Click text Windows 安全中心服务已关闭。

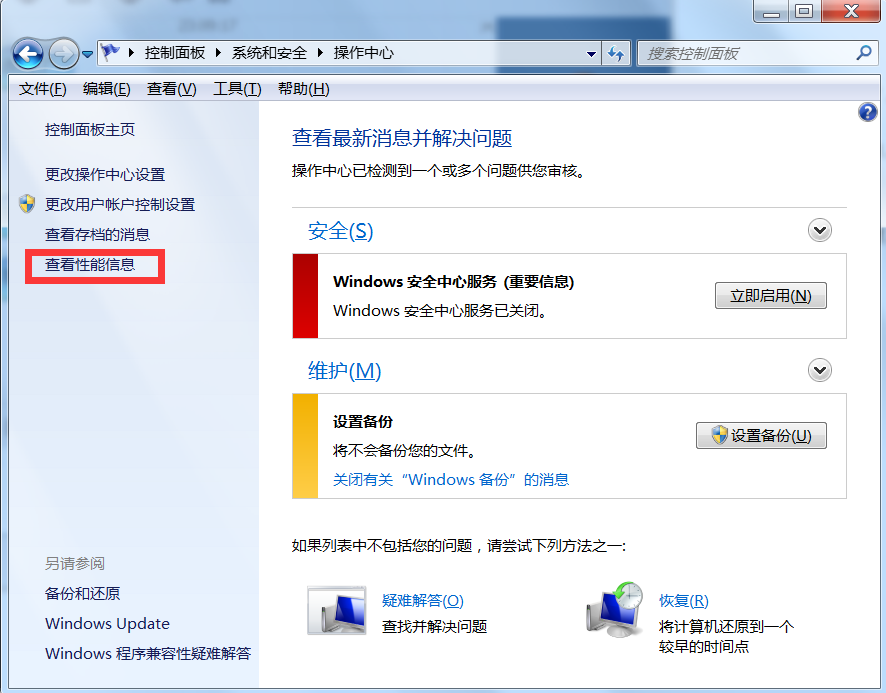click(x=441, y=311)
